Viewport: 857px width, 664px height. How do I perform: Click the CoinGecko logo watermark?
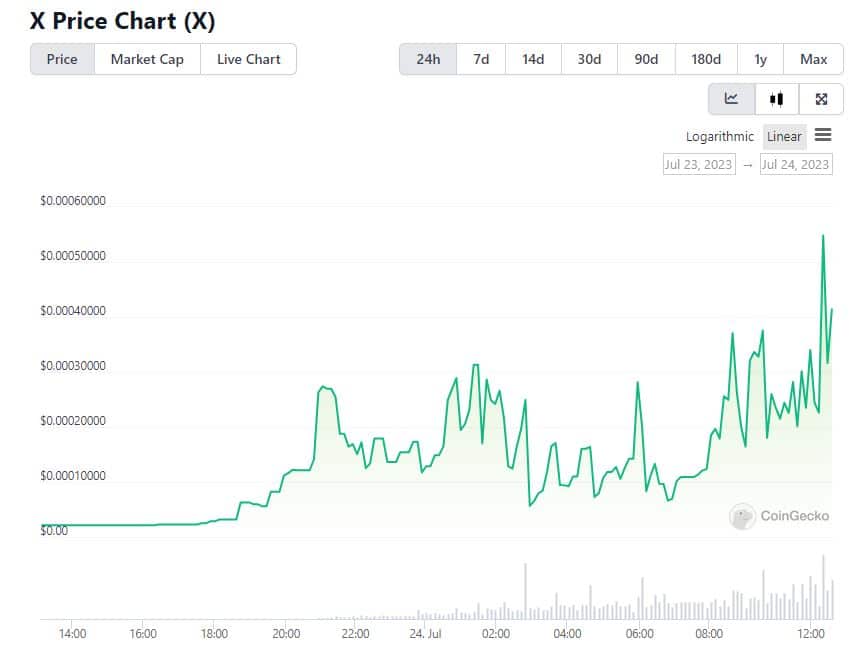pyautogui.click(x=780, y=516)
